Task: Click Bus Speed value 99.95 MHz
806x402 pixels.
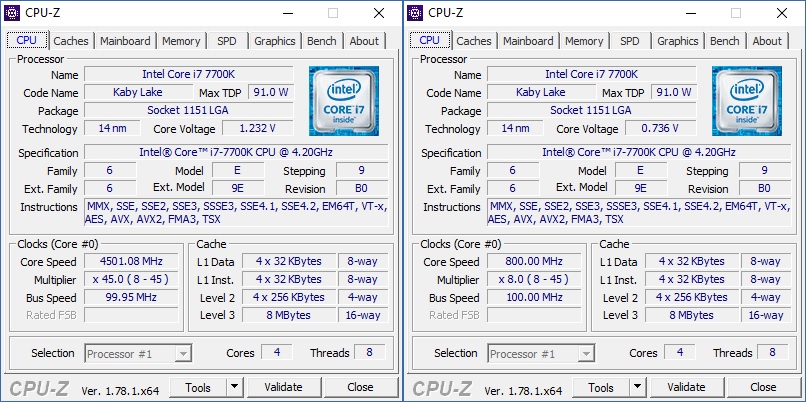Action: [x=131, y=298]
